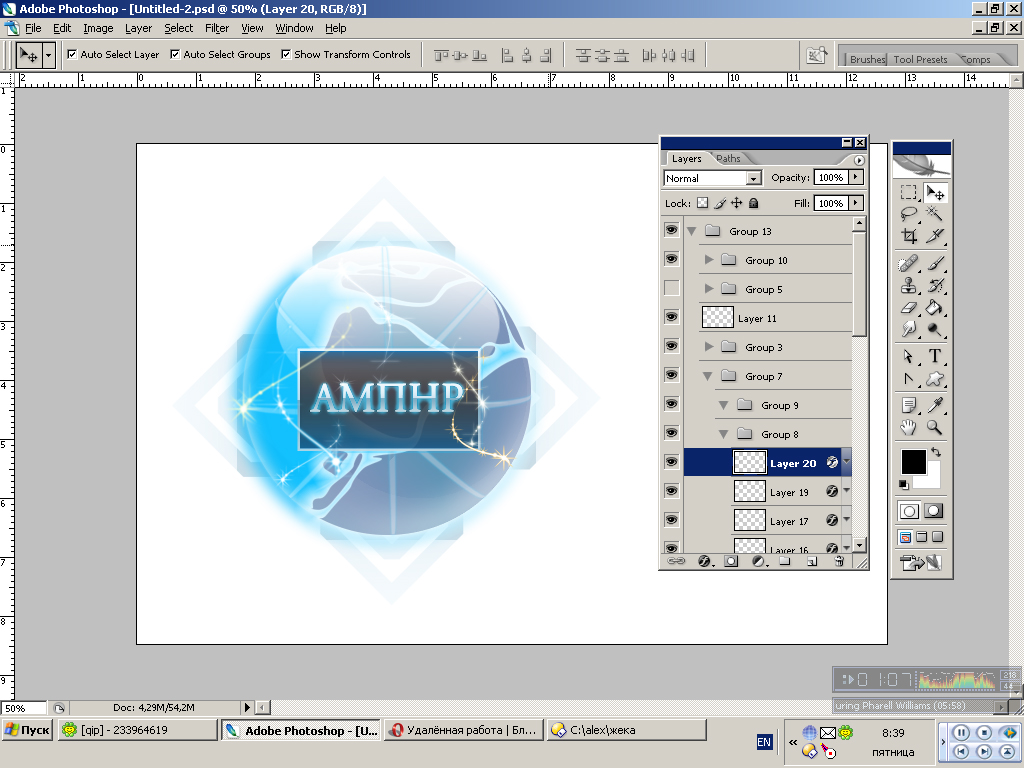Click the foreground color swatch
The image size is (1024, 768).
[913, 462]
